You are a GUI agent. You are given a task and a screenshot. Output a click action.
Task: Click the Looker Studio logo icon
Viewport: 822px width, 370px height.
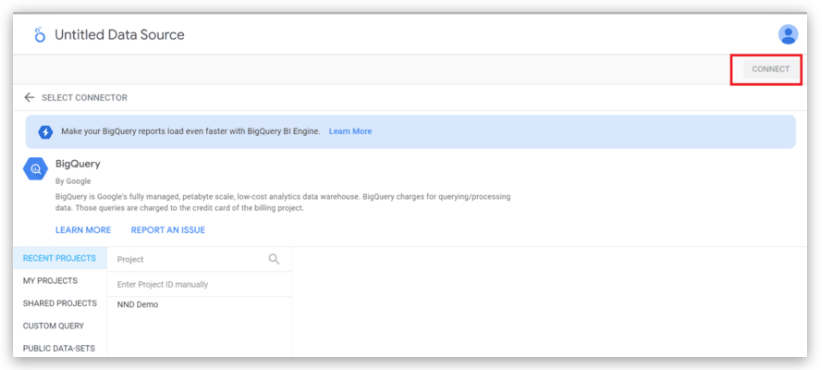pos(39,35)
